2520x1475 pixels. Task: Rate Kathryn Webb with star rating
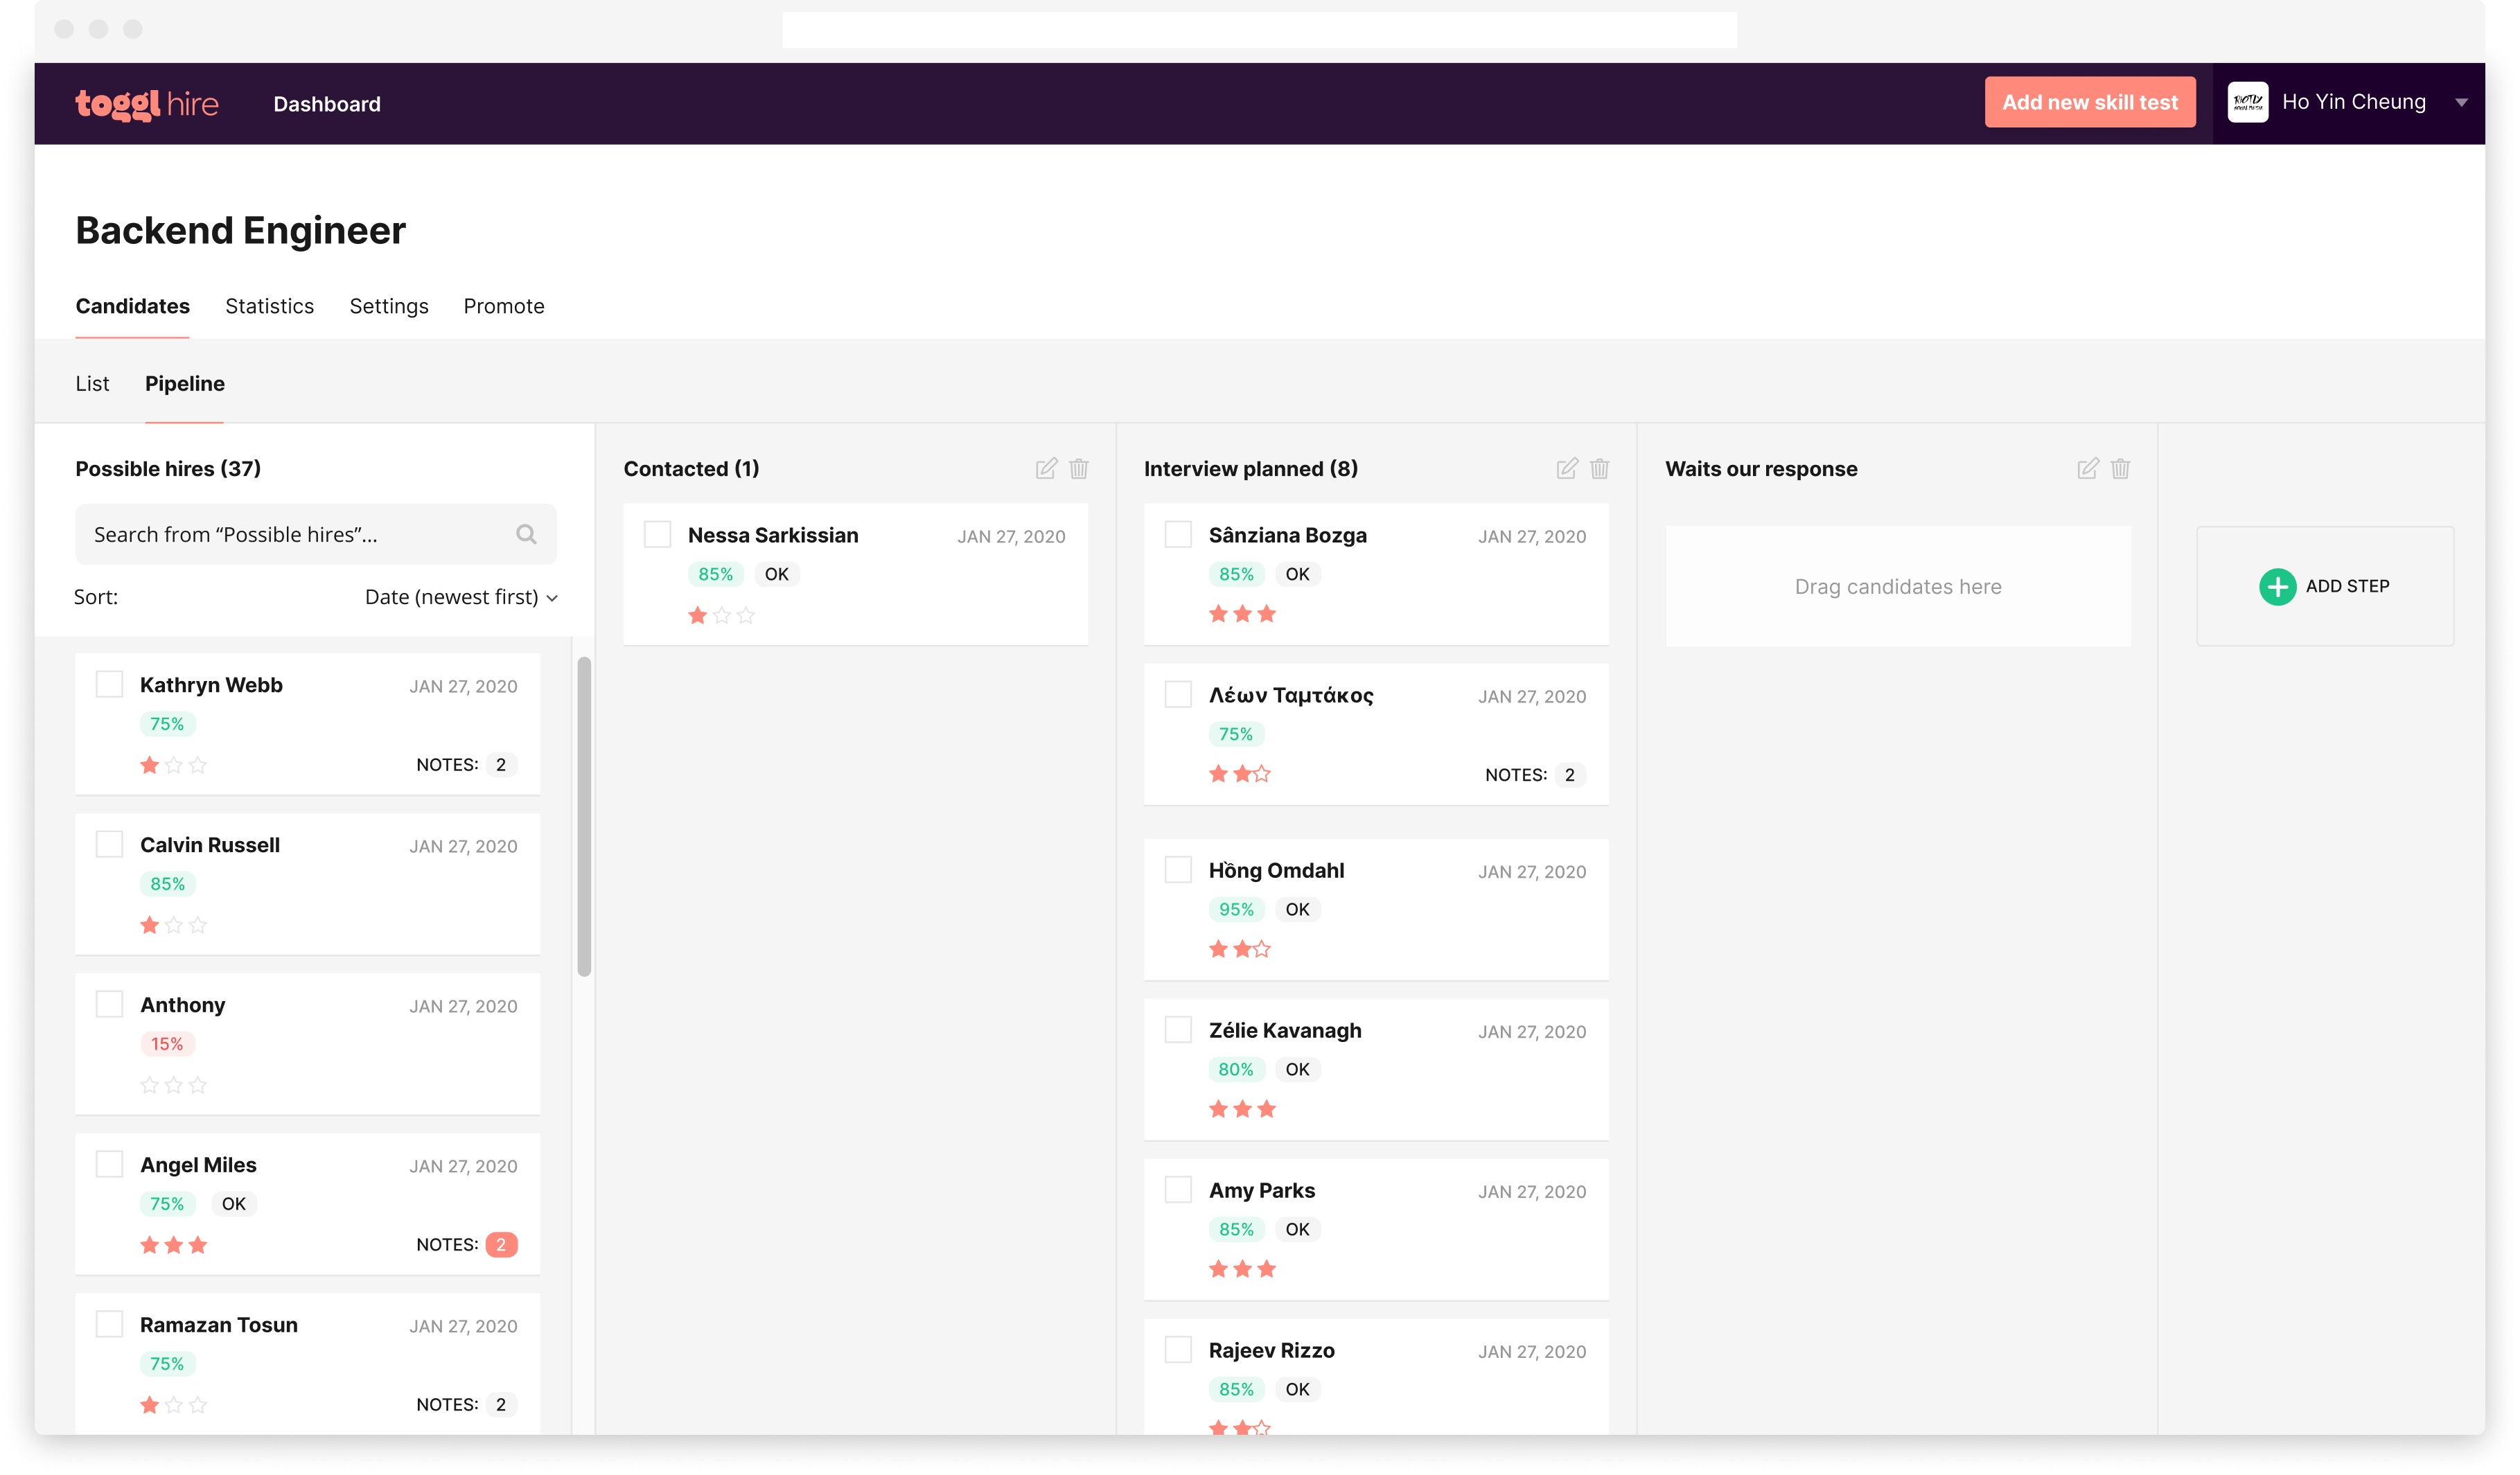click(x=174, y=765)
